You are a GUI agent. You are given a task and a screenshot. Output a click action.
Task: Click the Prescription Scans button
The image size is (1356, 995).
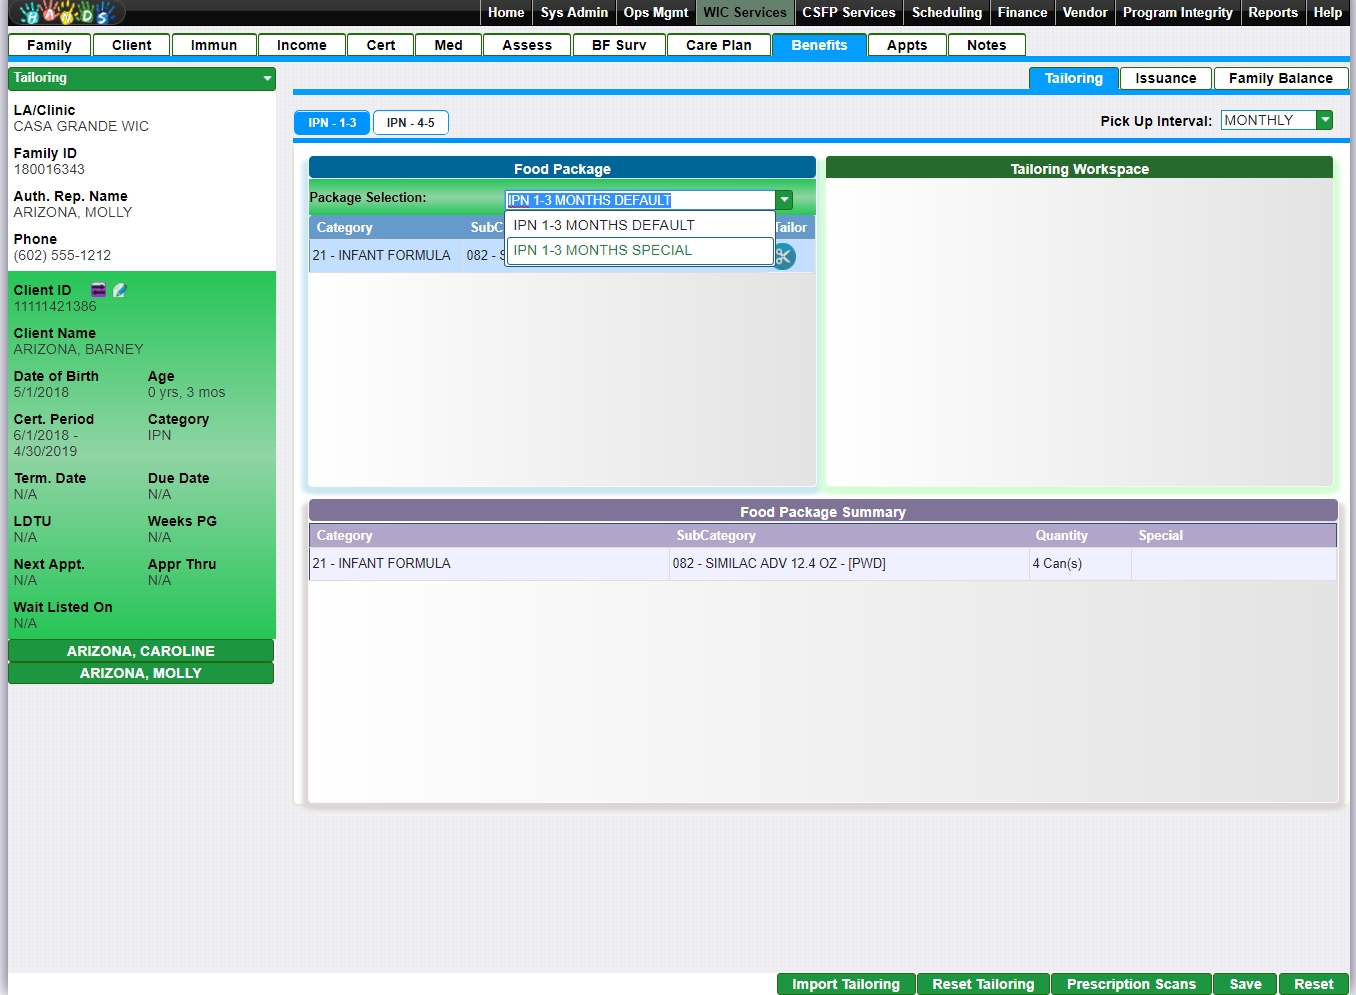(x=1131, y=984)
